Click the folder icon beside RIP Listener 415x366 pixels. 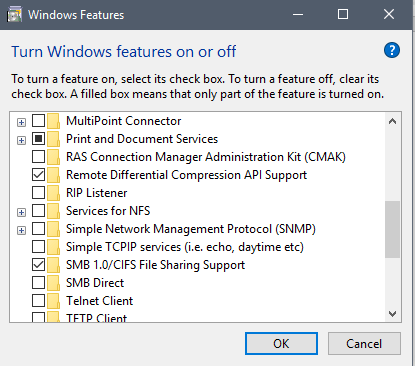[x=53, y=193]
